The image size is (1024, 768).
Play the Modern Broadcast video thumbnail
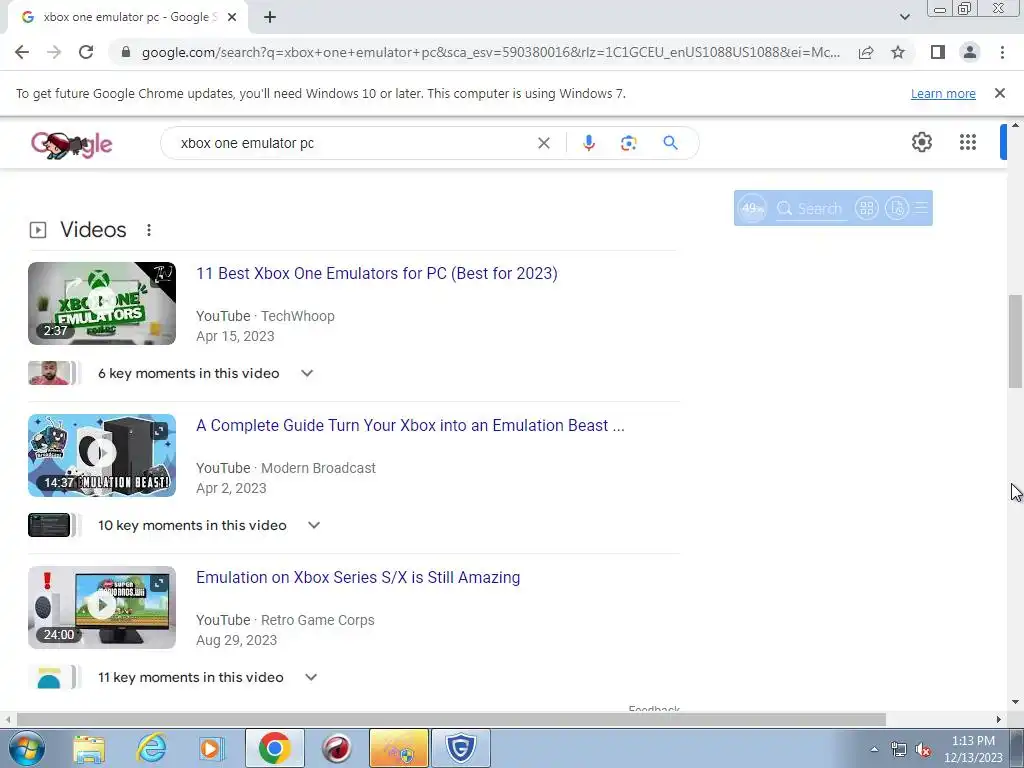pyautogui.click(x=102, y=455)
